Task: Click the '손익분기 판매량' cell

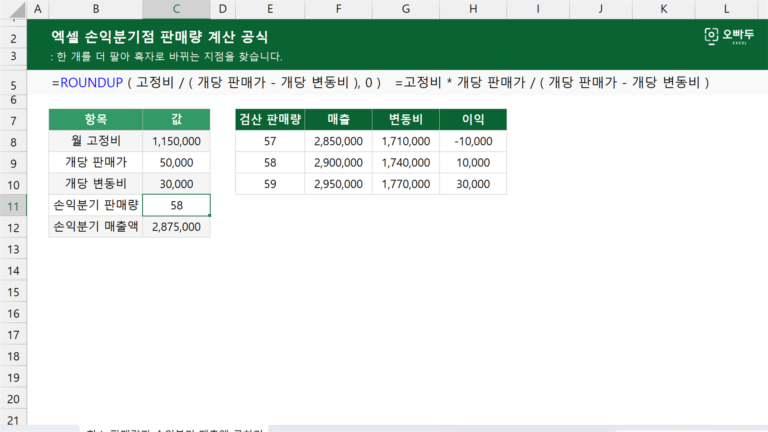Action: 96,205
